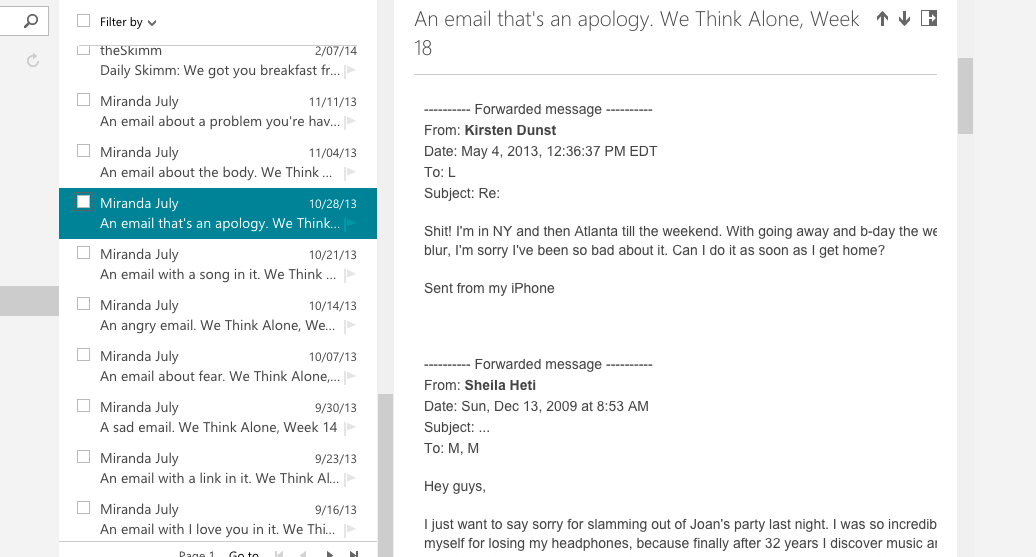Tick checkbox for 'An email with a song' message
The width and height of the screenshot is (1036, 557).
[x=83, y=253]
